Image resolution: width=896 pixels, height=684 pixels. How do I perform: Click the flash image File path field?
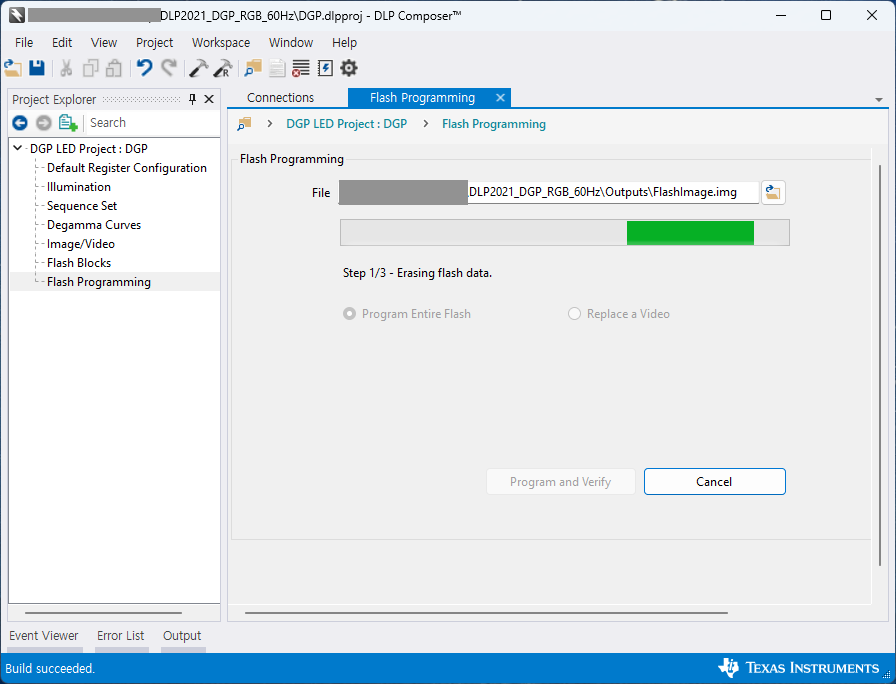point(549,192)
